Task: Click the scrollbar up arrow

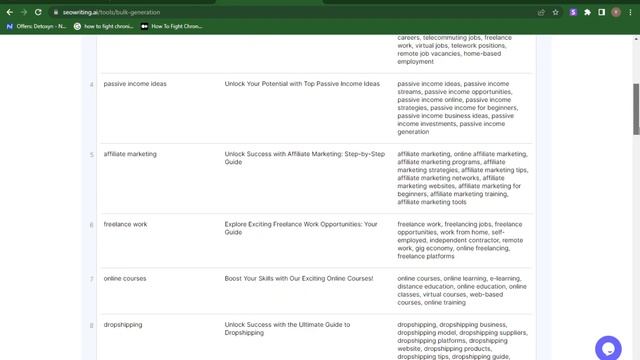Action: (x=636, y=39)
